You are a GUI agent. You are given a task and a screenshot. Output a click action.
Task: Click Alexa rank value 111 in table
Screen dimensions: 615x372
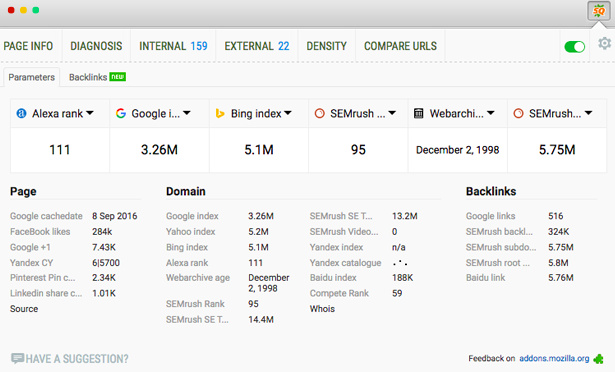60,150
